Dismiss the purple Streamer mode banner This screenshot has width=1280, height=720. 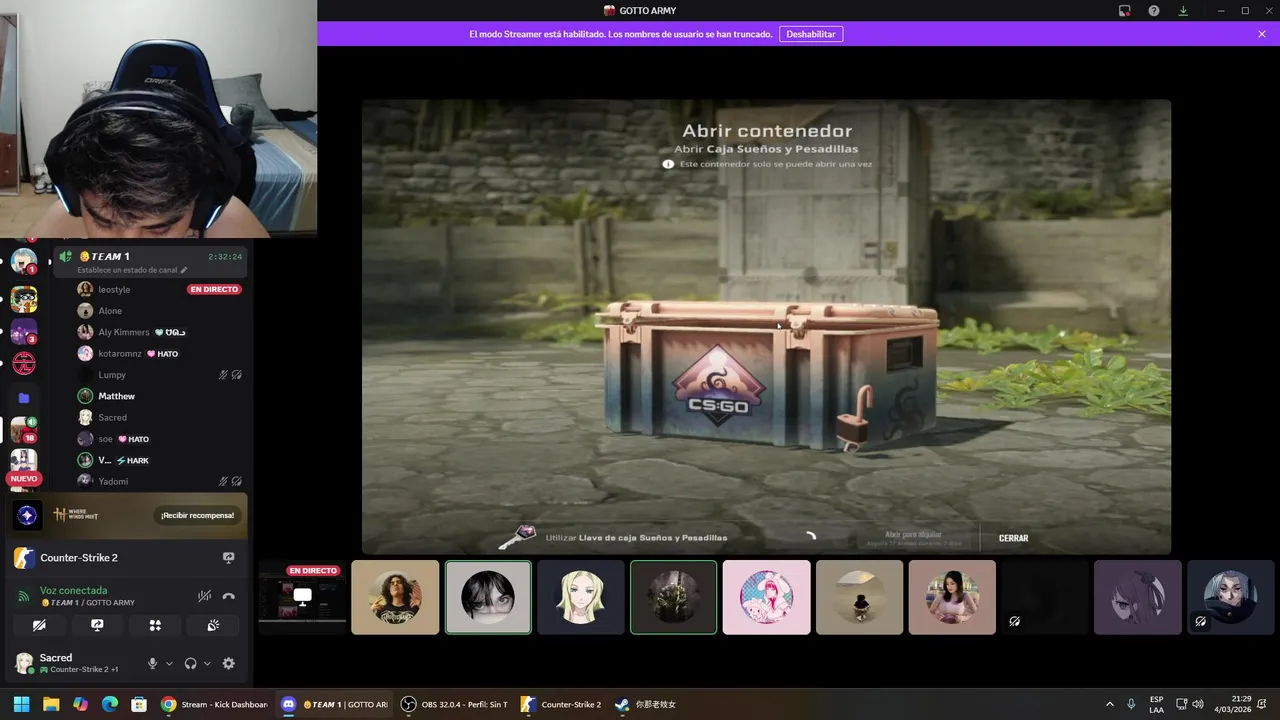1262,34
